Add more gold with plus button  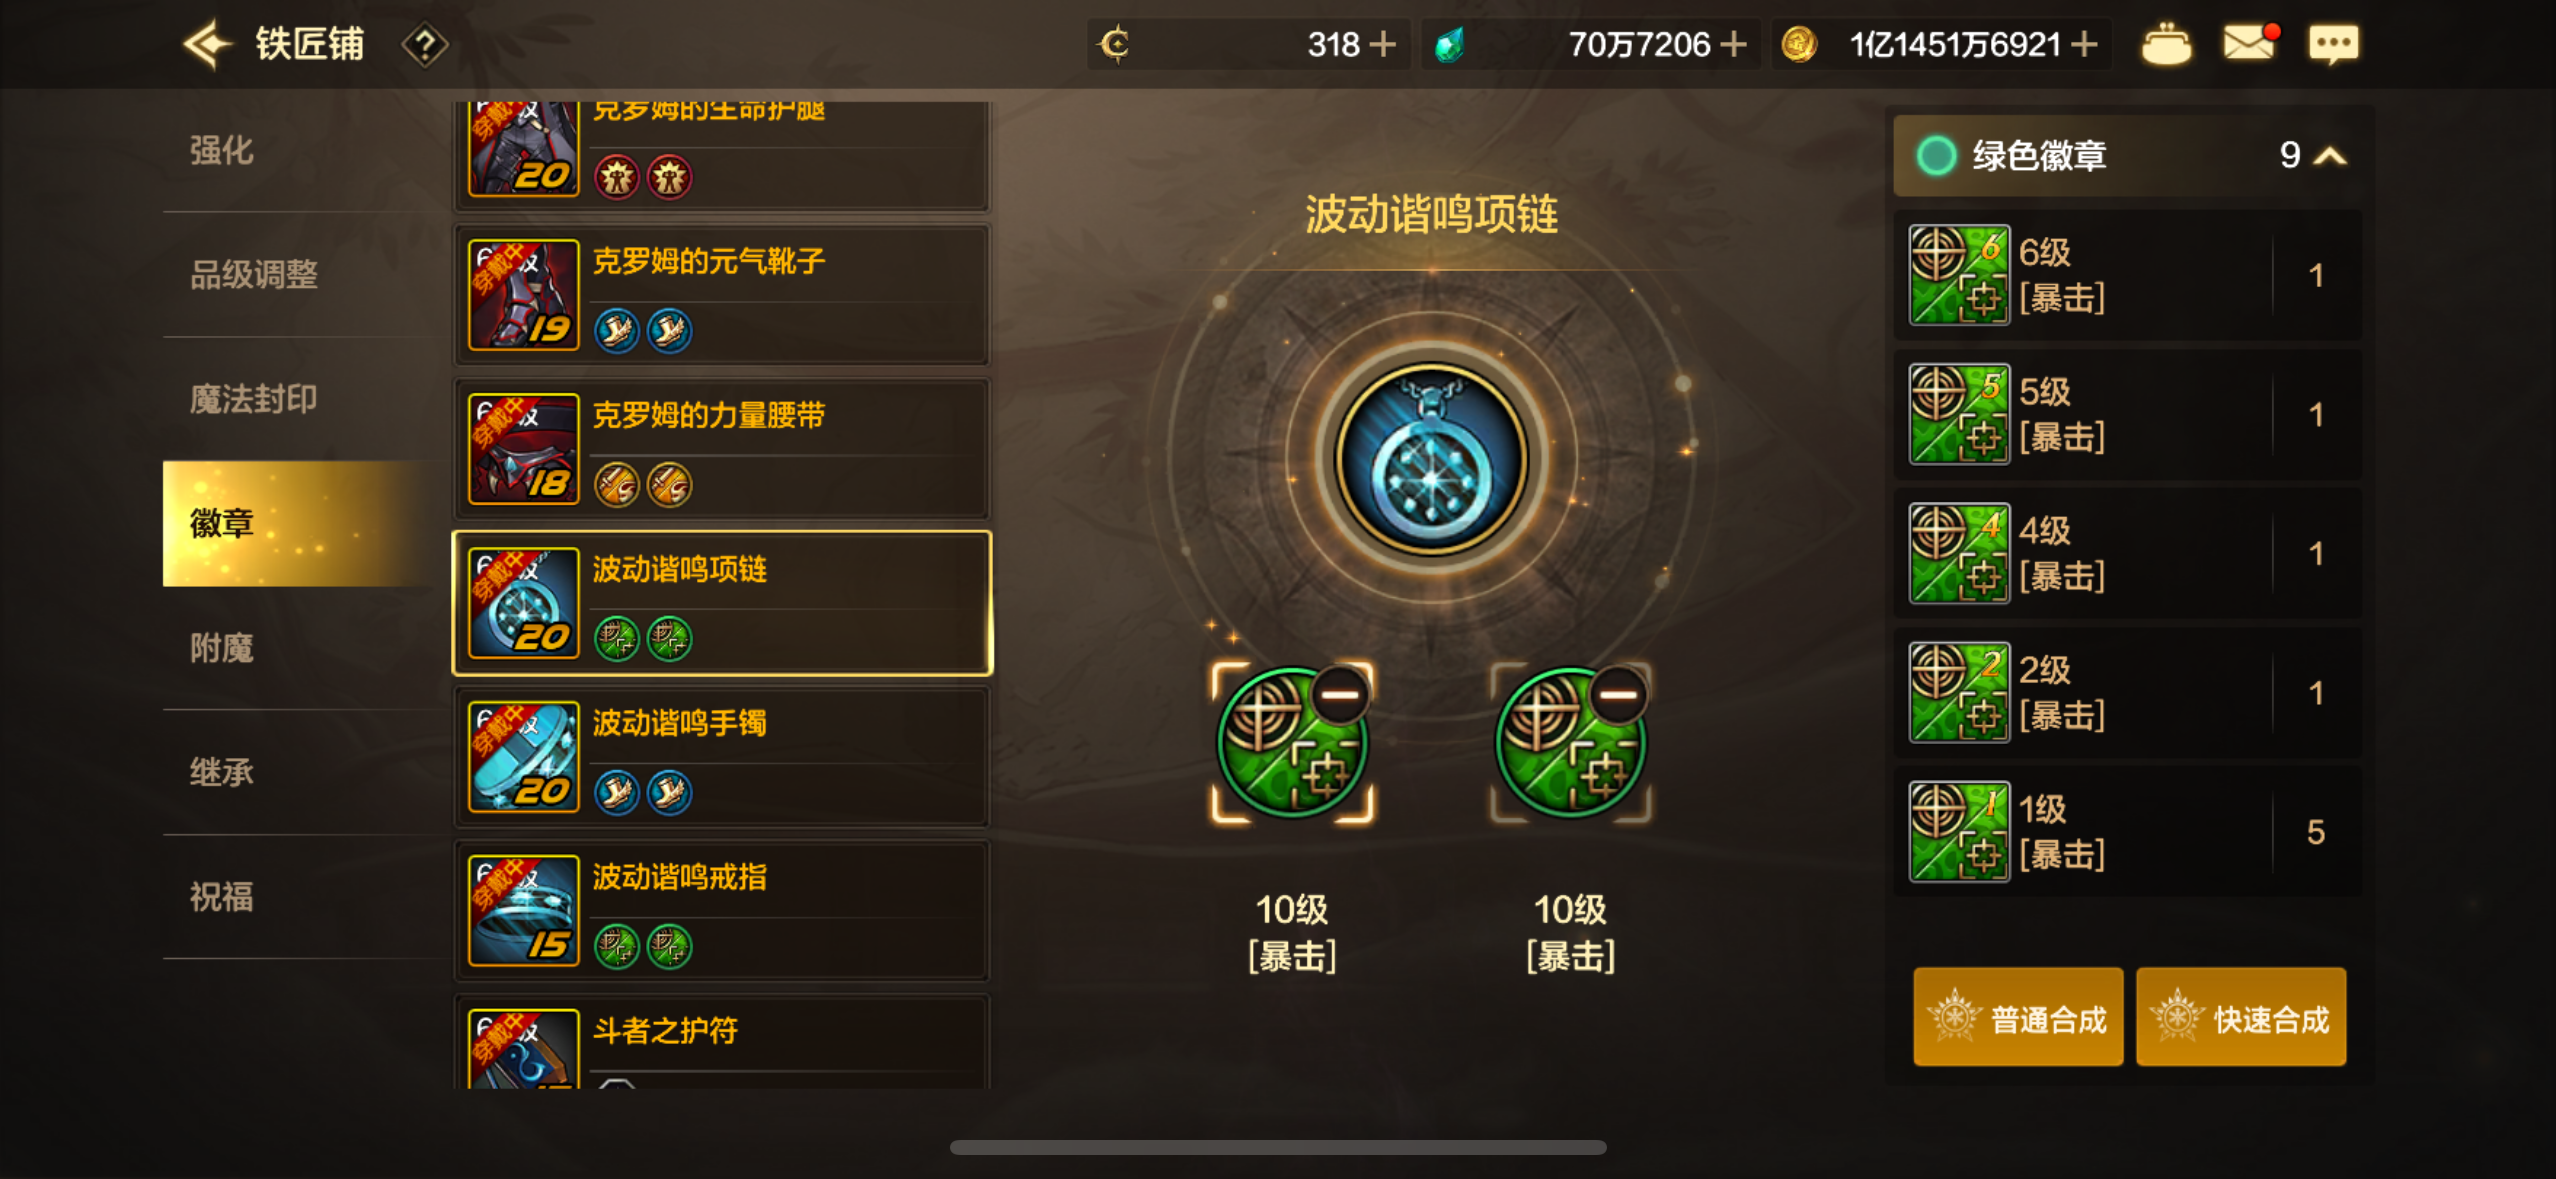tap(2084, 44)
